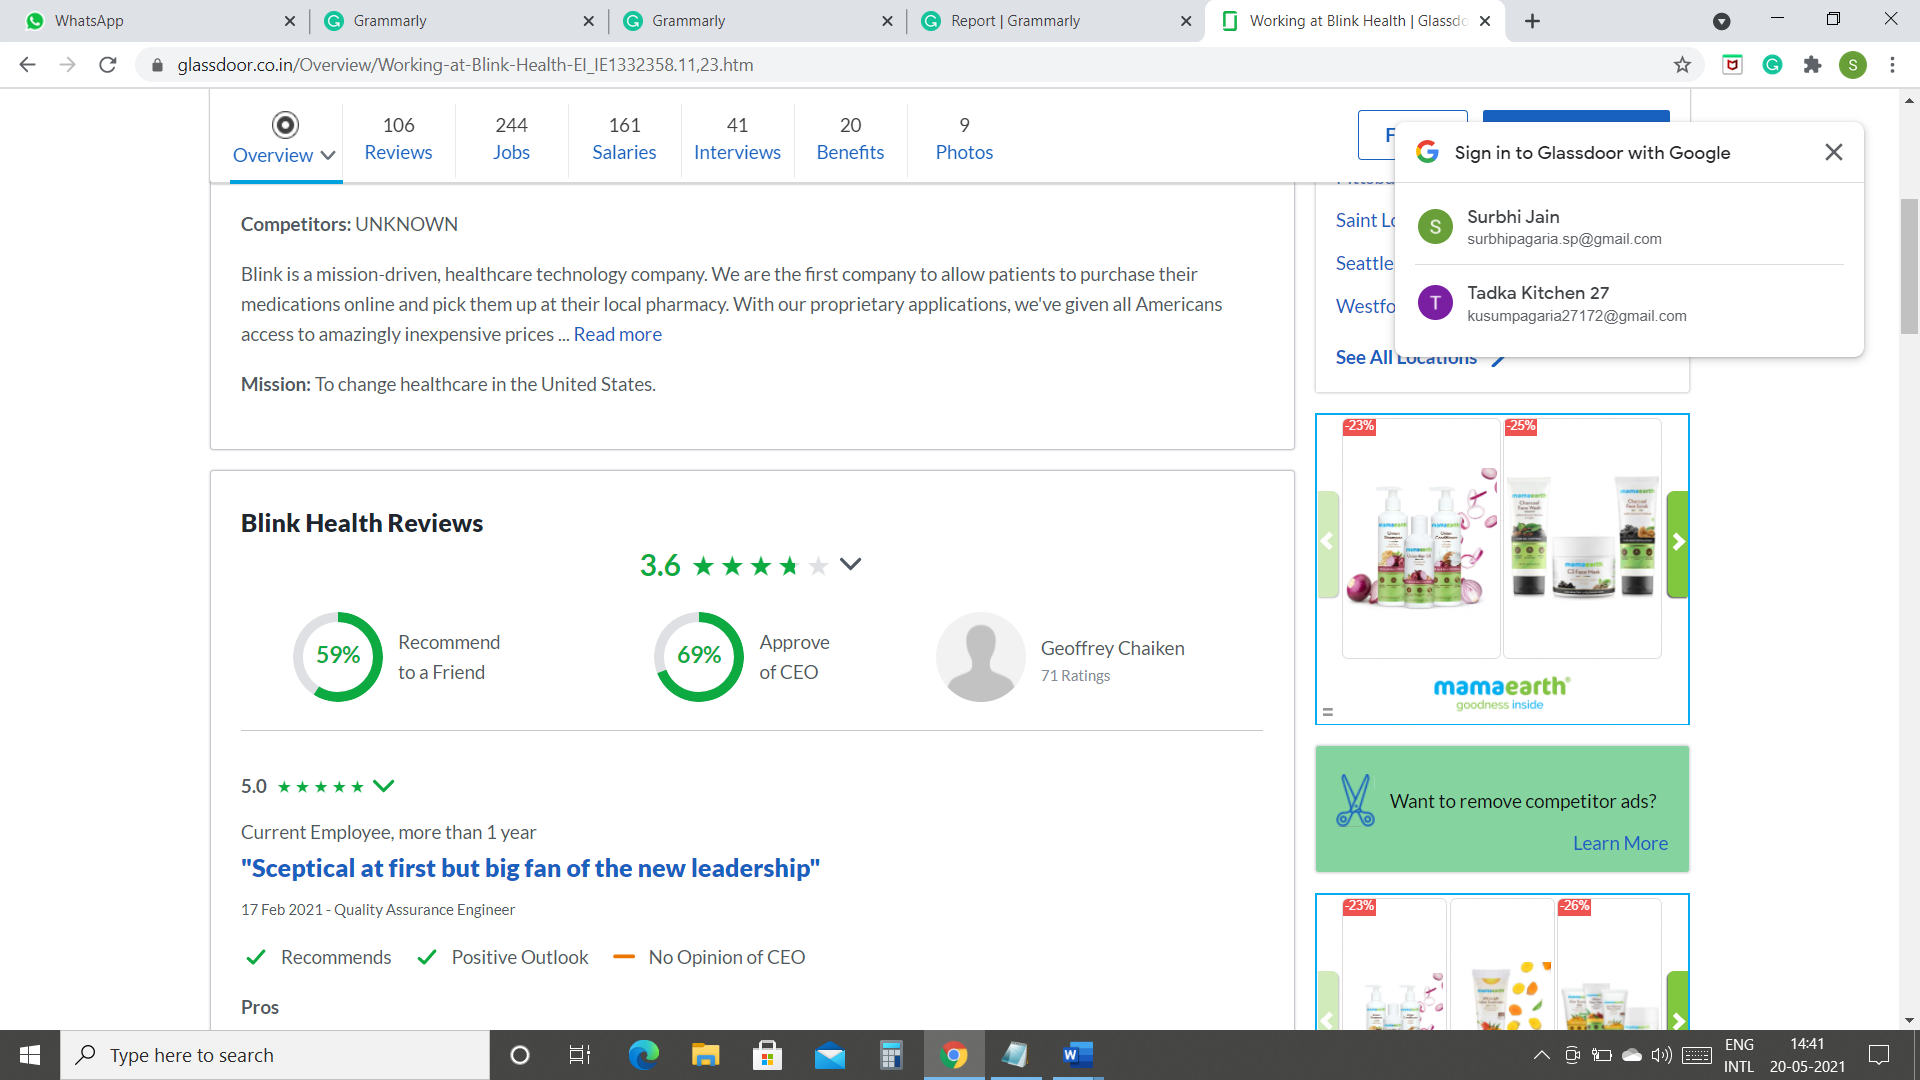This screenshot has width=1920, height=1080.
Task: Open Calculator from taskbar
Action: point(891,1055)
